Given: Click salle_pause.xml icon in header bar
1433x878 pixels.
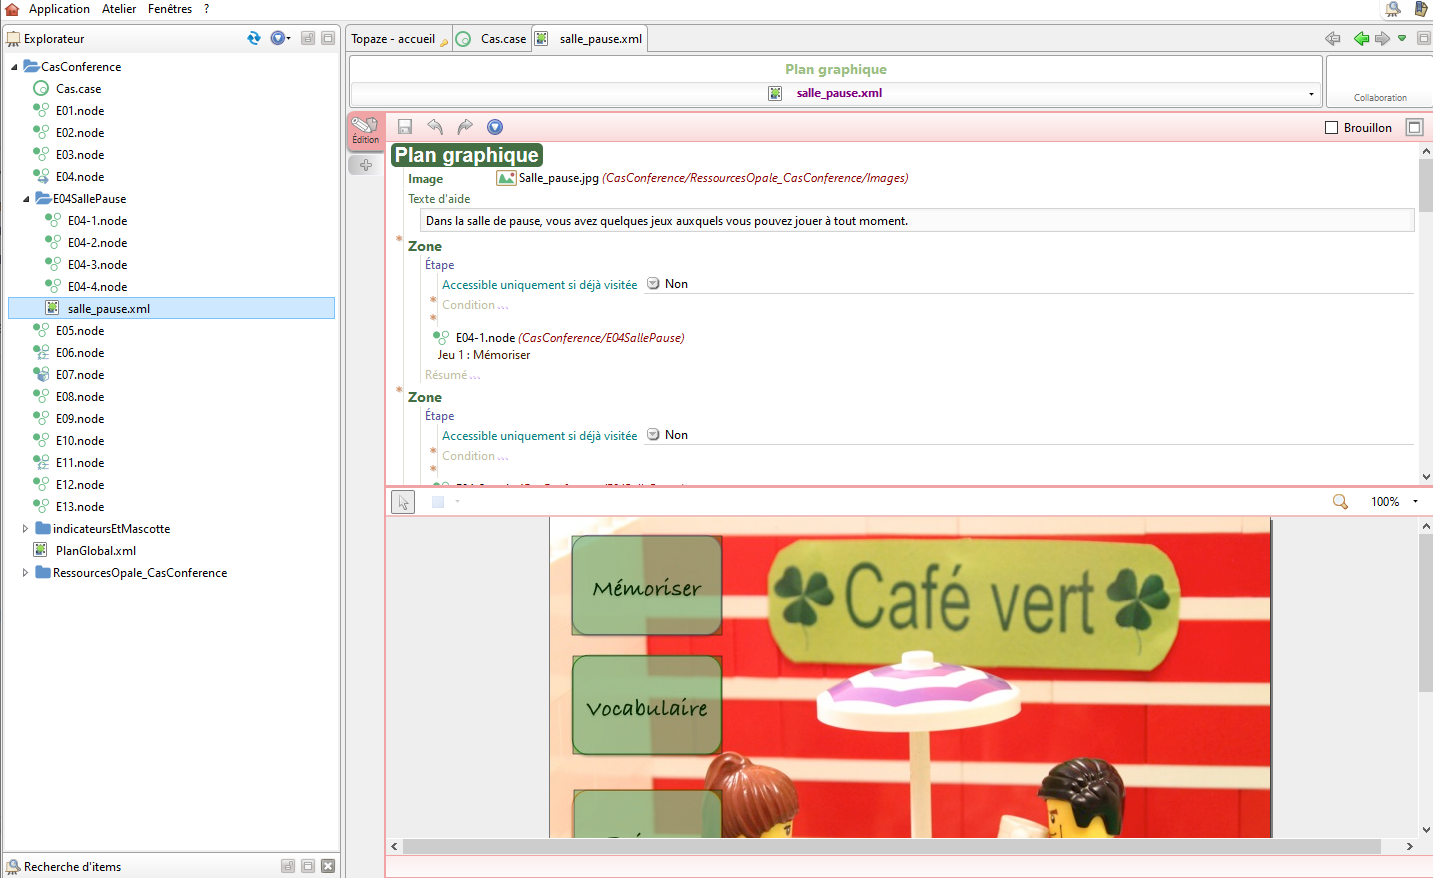Looking at the screenshot, I should [x=775, y=93].
